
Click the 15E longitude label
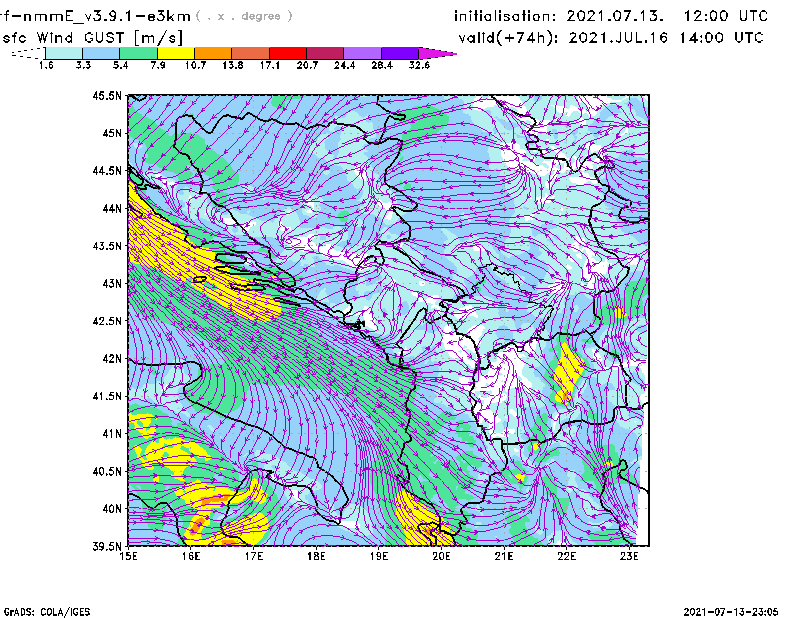pos(128,556)
